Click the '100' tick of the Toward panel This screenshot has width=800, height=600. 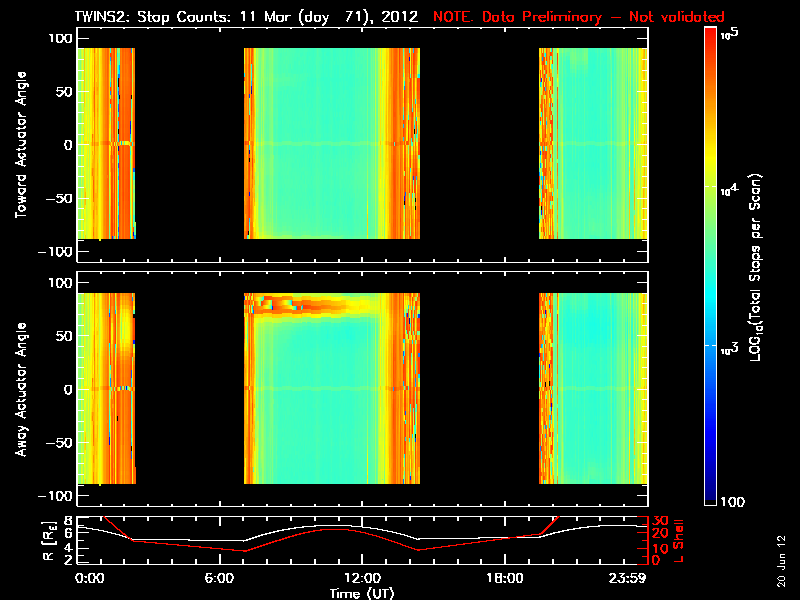coord(60,38)
